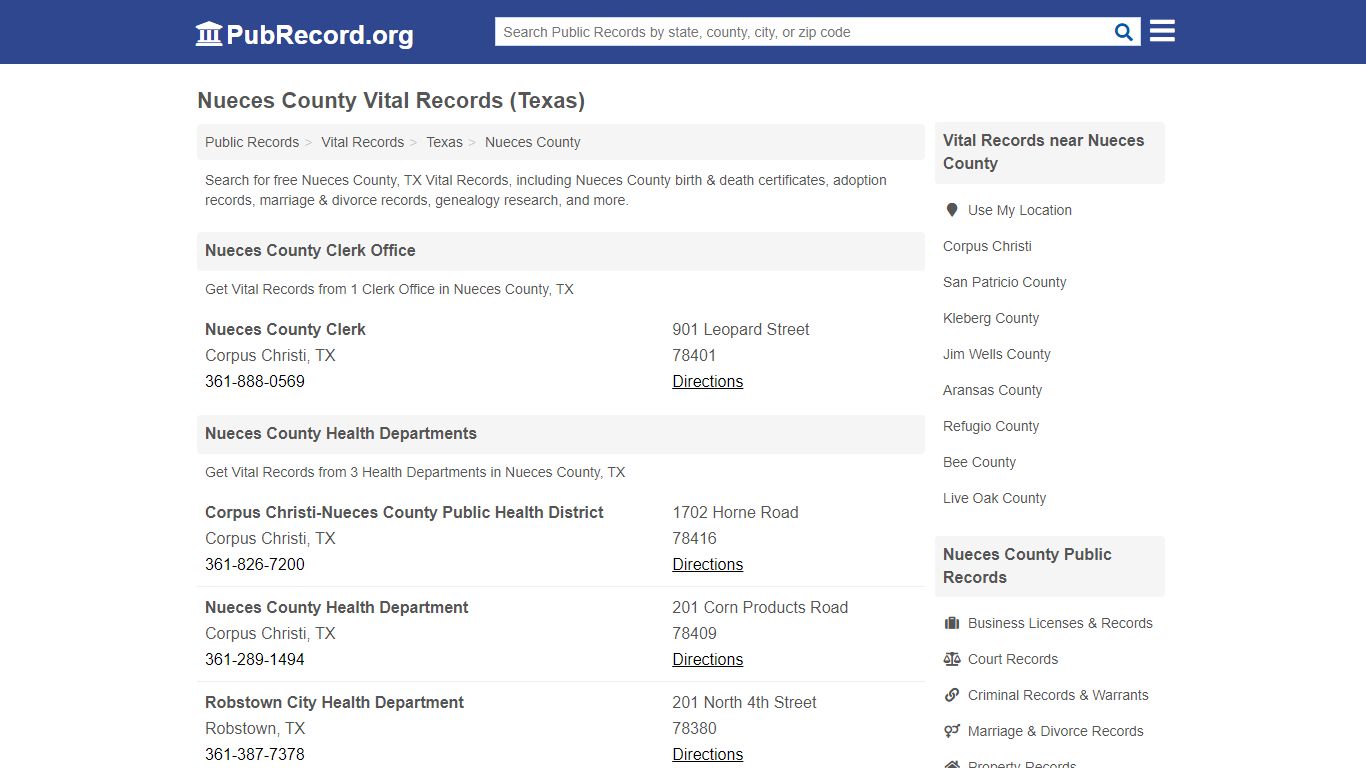Click the 78401 zip code text

(694, 355)
